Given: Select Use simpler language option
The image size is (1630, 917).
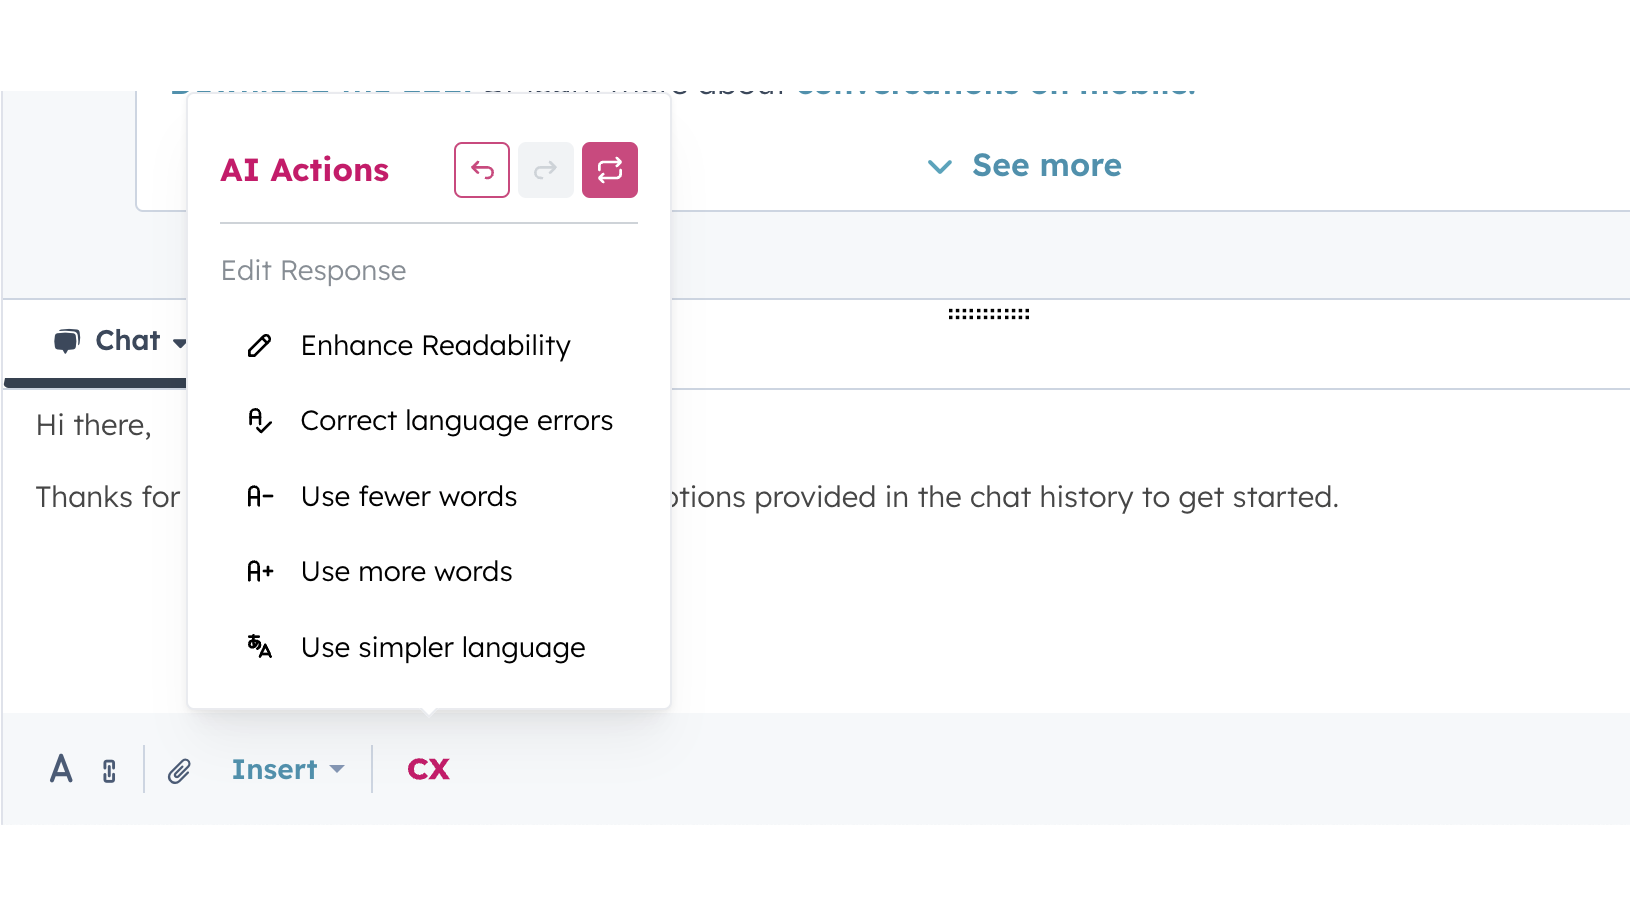Looking at the screenshot, I should 443,648.
